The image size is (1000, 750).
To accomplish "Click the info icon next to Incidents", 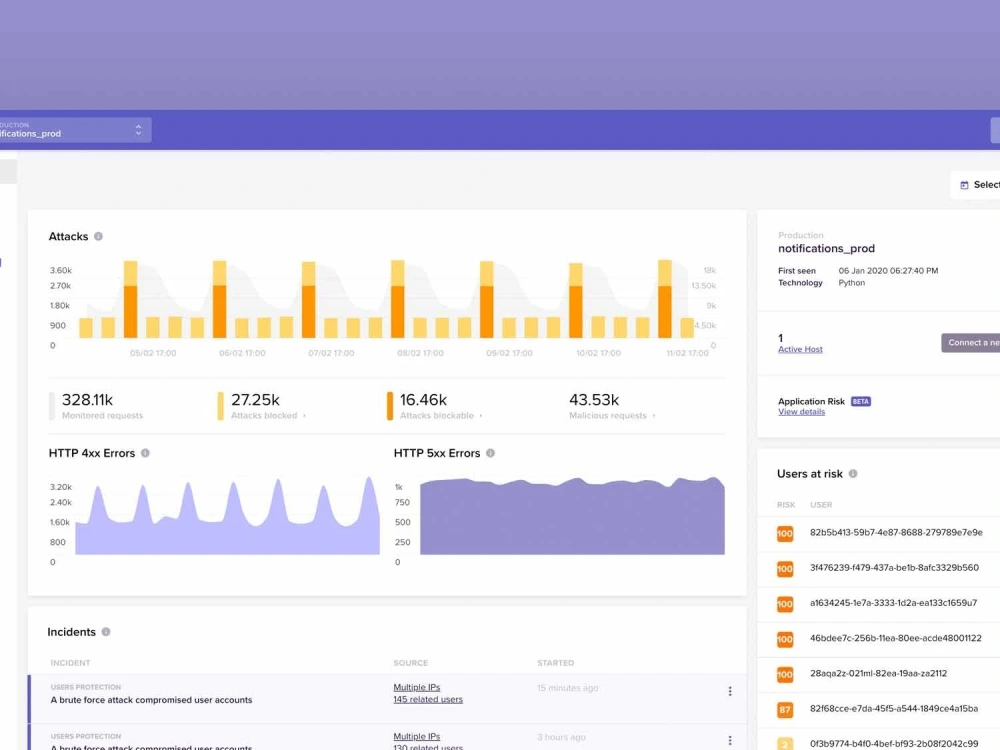I will coord(106,632).
